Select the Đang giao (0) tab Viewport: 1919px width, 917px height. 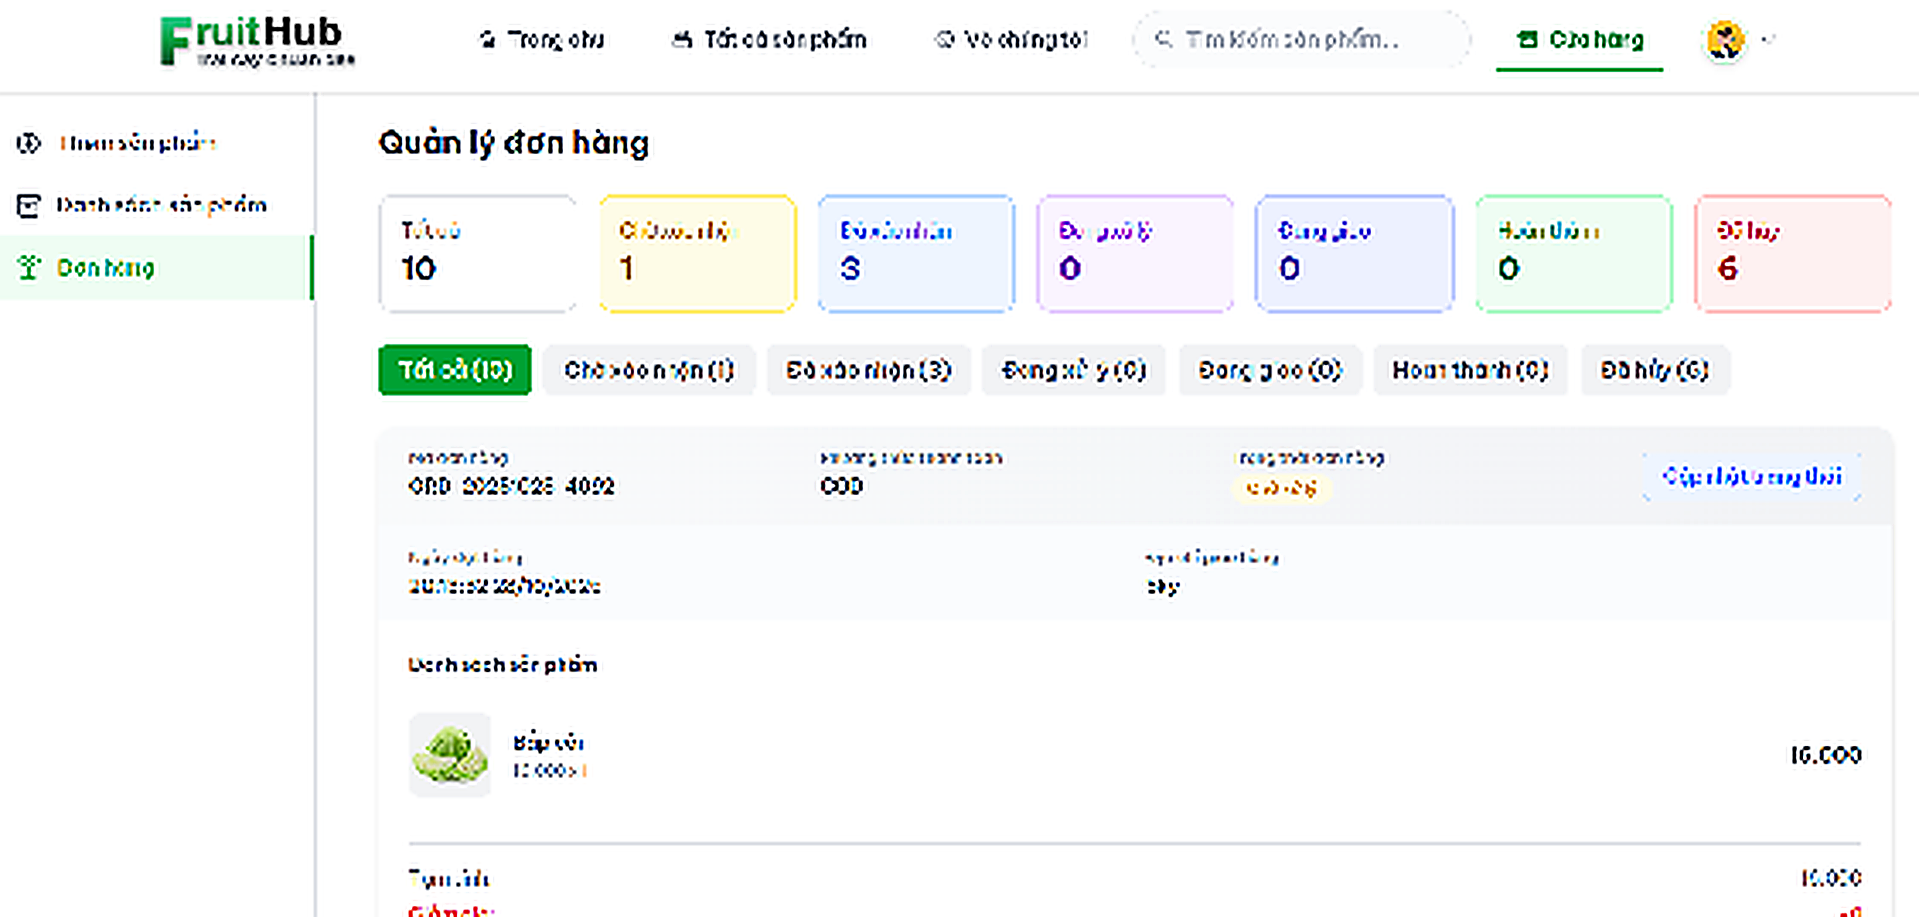pyautogui.click(x=1270, y=370)
